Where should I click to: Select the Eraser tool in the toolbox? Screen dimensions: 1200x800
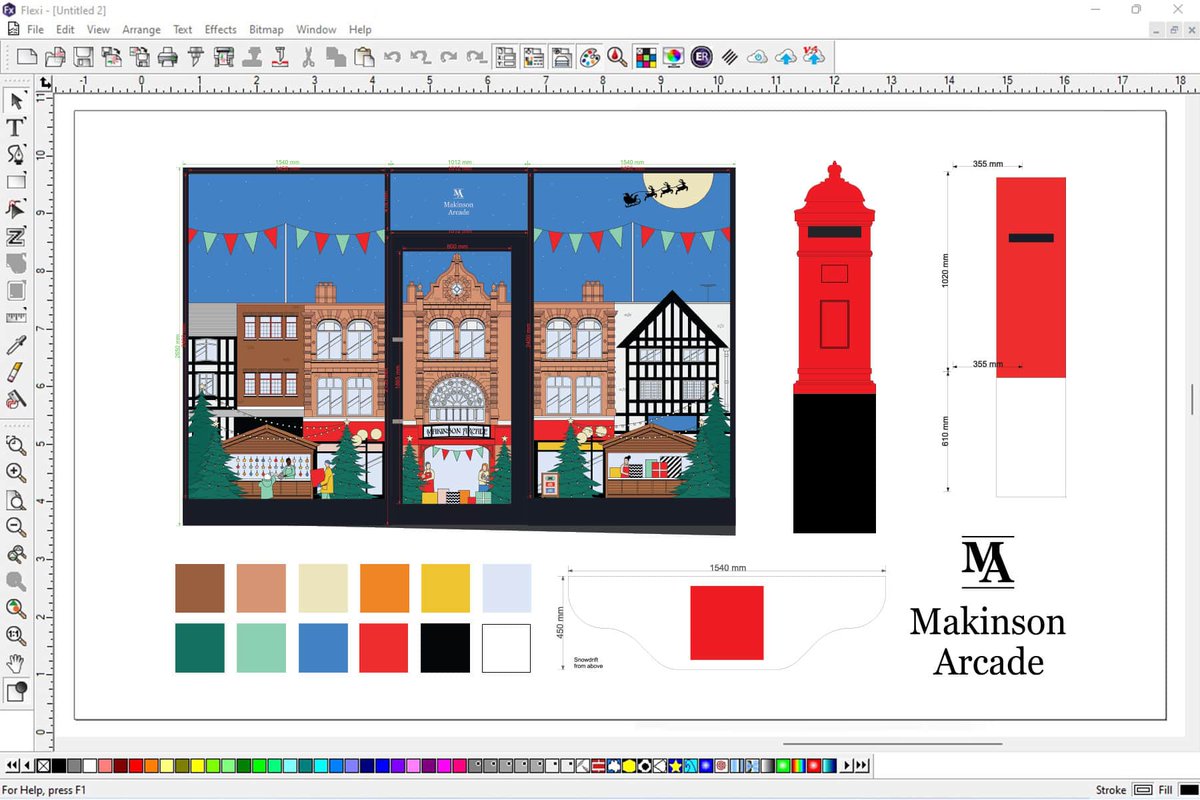point(16,373)
